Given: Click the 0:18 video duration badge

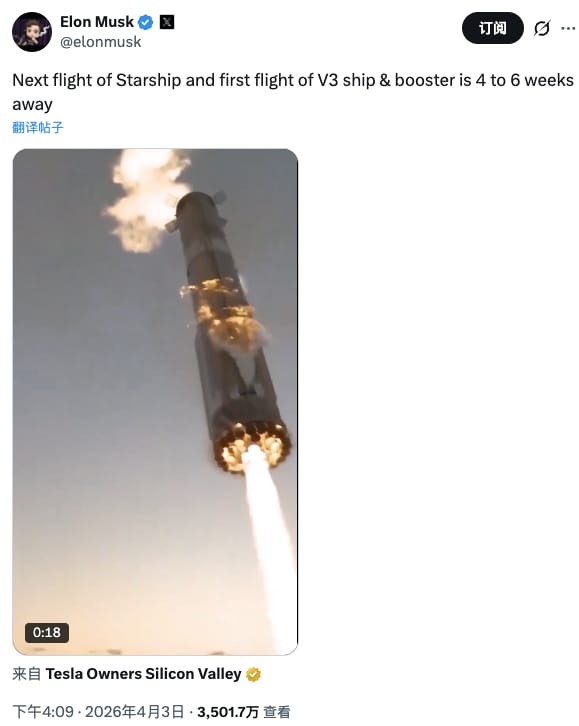Looking at the screenshot, I should click(x=47, y=632).
